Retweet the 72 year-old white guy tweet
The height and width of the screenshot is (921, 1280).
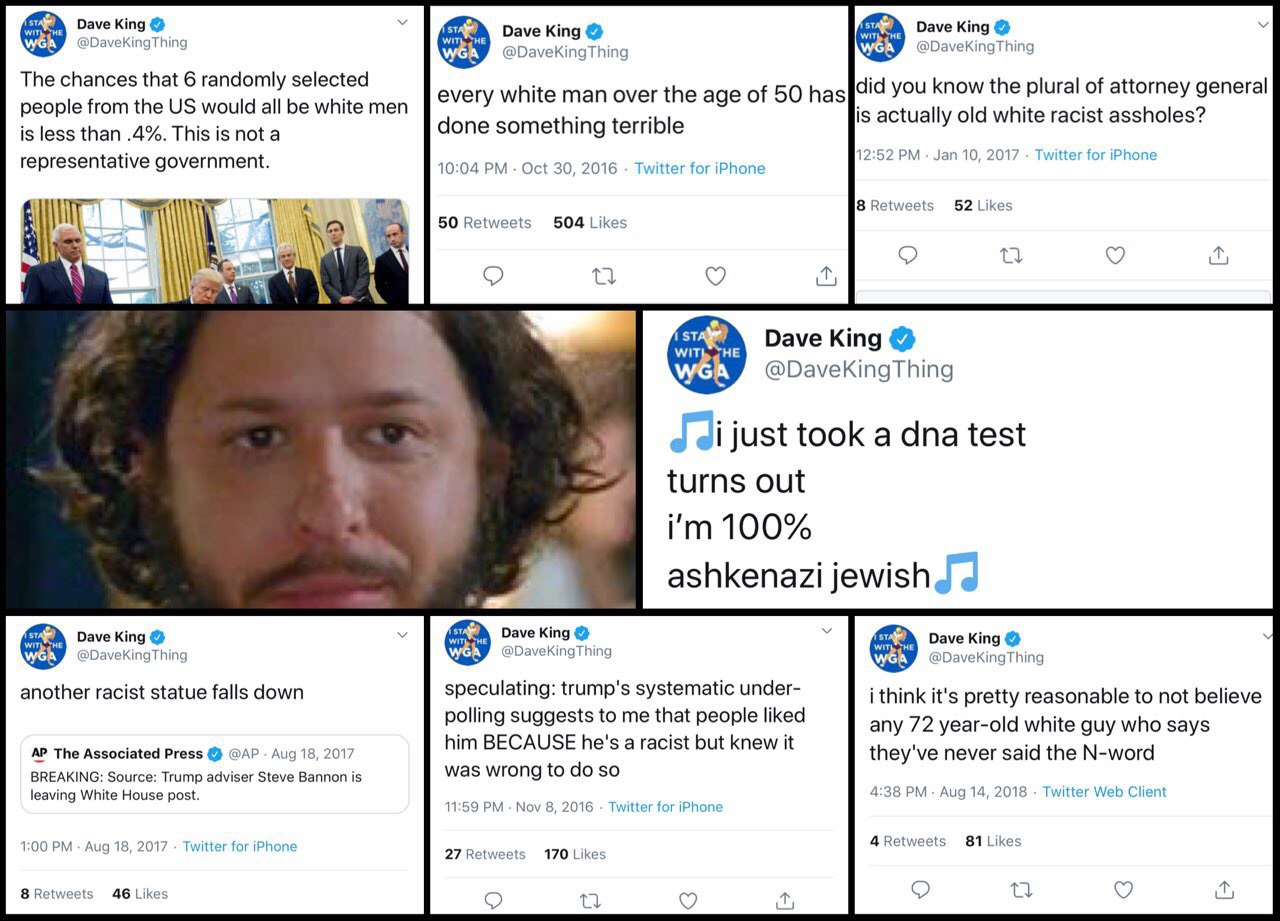[x=1022, y=889]
